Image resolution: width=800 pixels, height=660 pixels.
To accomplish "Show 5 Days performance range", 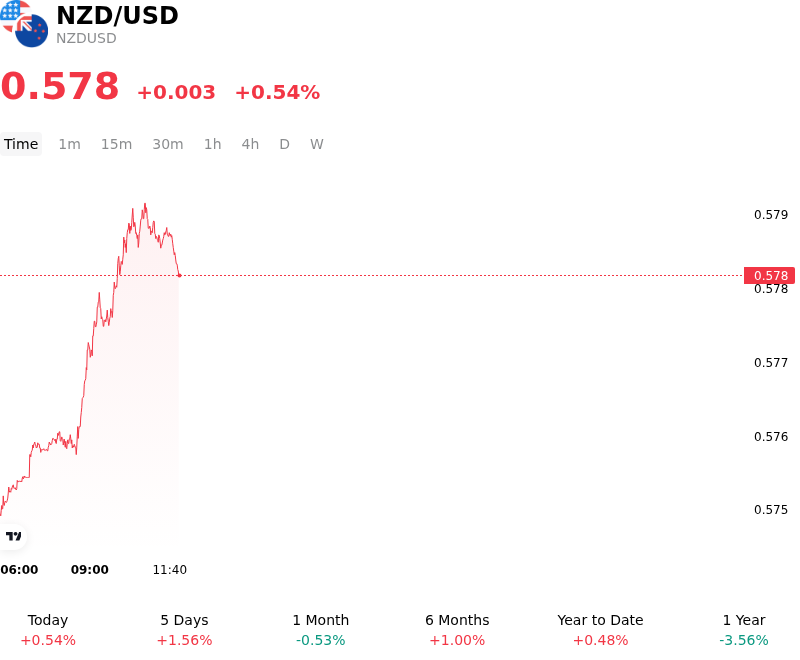I will 184,630.
